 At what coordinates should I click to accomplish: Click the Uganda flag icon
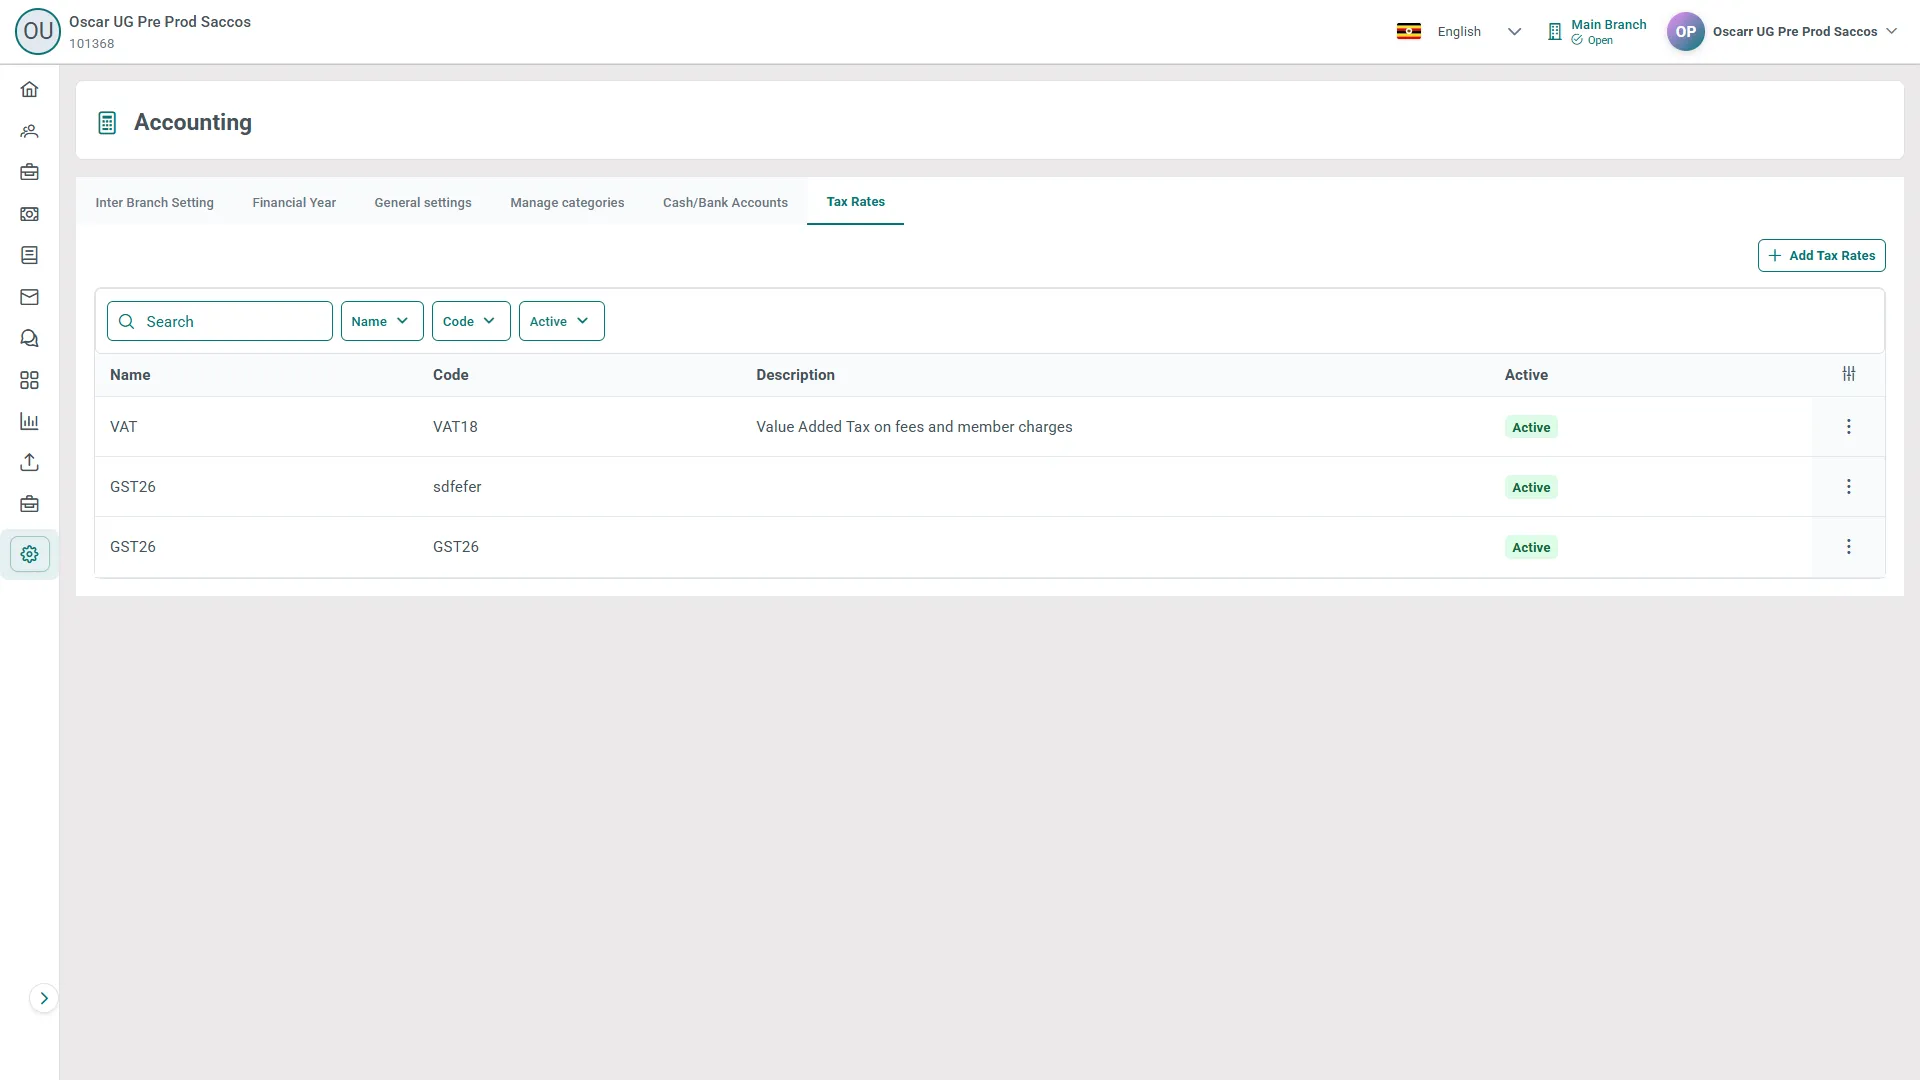[1408, 31]
